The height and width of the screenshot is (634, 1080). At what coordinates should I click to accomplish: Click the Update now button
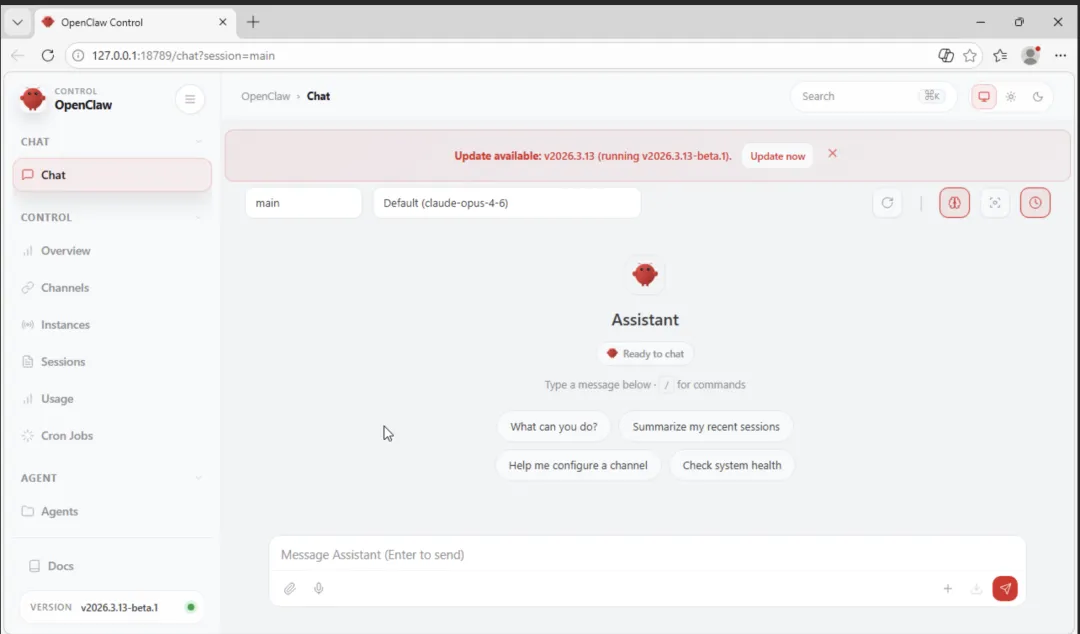(x=778, y=156)
